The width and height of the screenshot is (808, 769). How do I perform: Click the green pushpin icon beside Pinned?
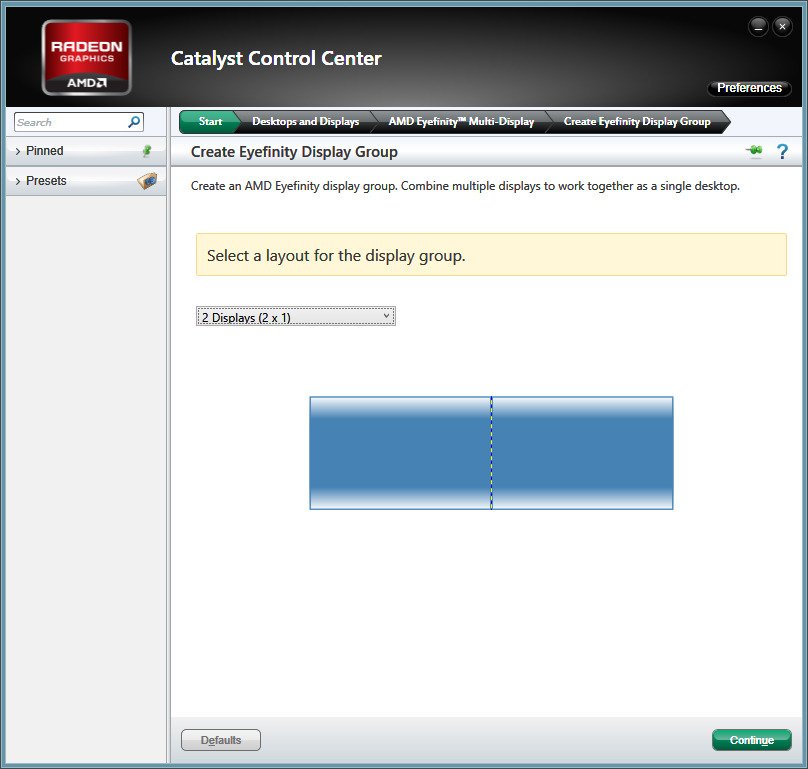(x=147, y=151)
